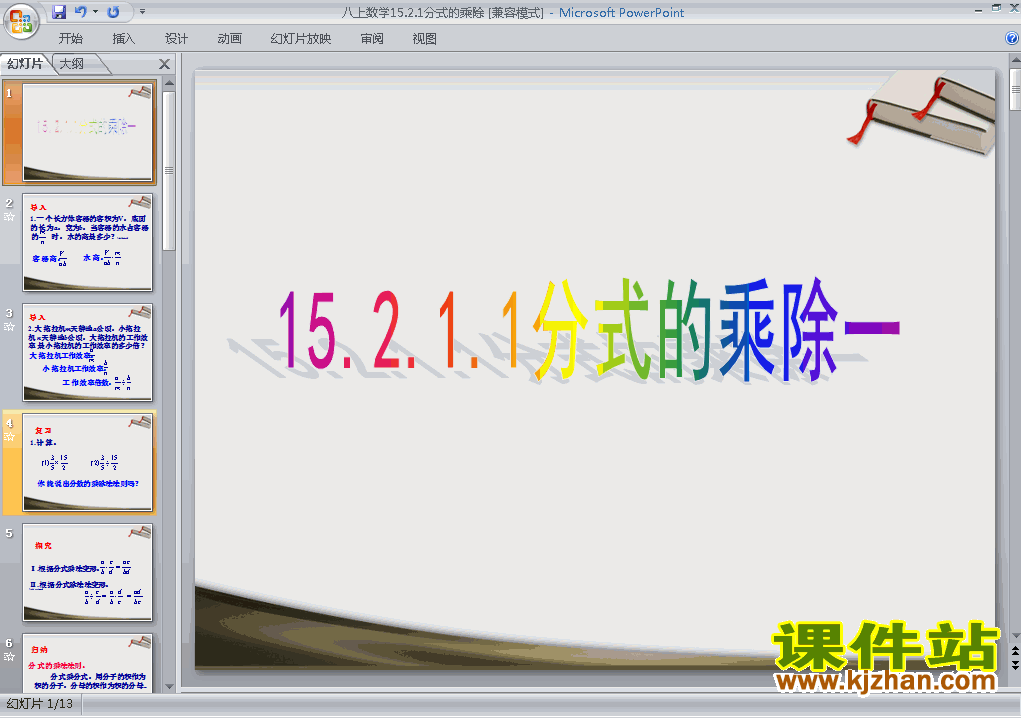The image size is (1021, 718).
Task: Select slide 2 导入 thumbnail
Action: (88, 242)
